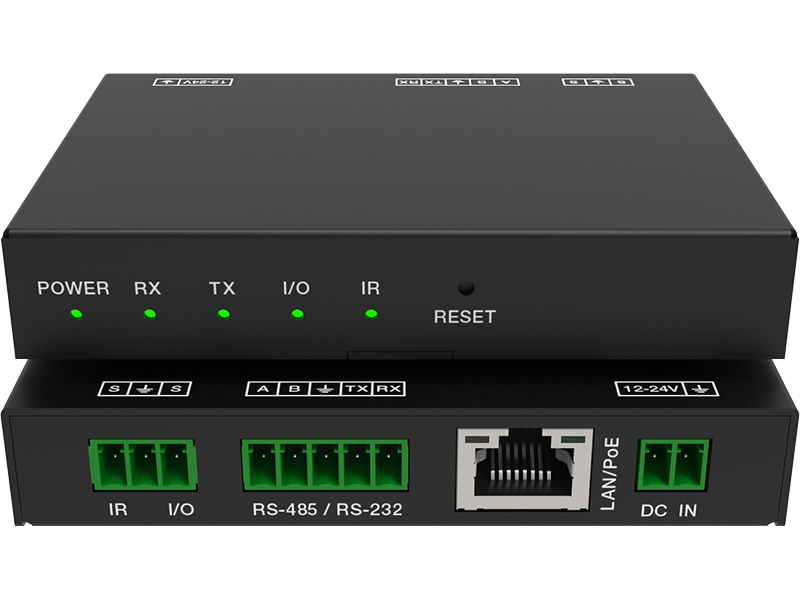Click the RESET text label
800x600 pixels.
[x=464, y=317]
